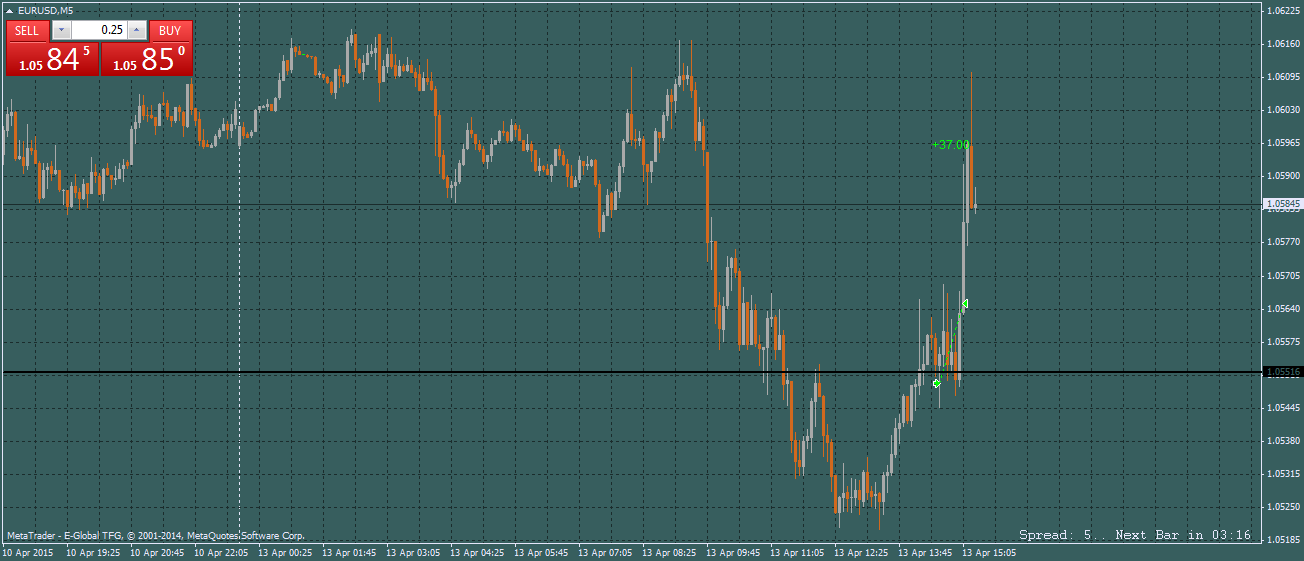Click the 1.05575 price scale label

coord(1282,341)
